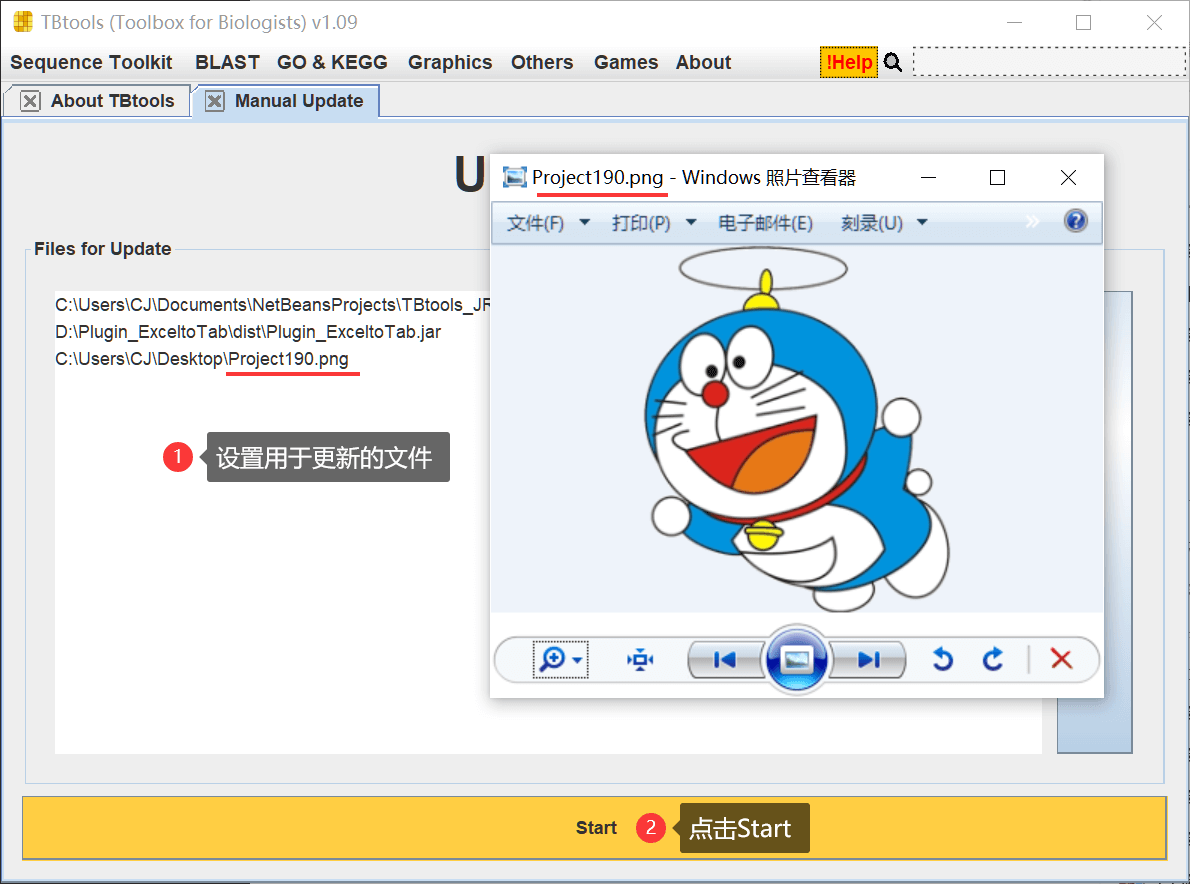The image size is (1190, 884).
Task: Open the 文件(F) menu in photo viewer
Action: click(x=548, y=223)
